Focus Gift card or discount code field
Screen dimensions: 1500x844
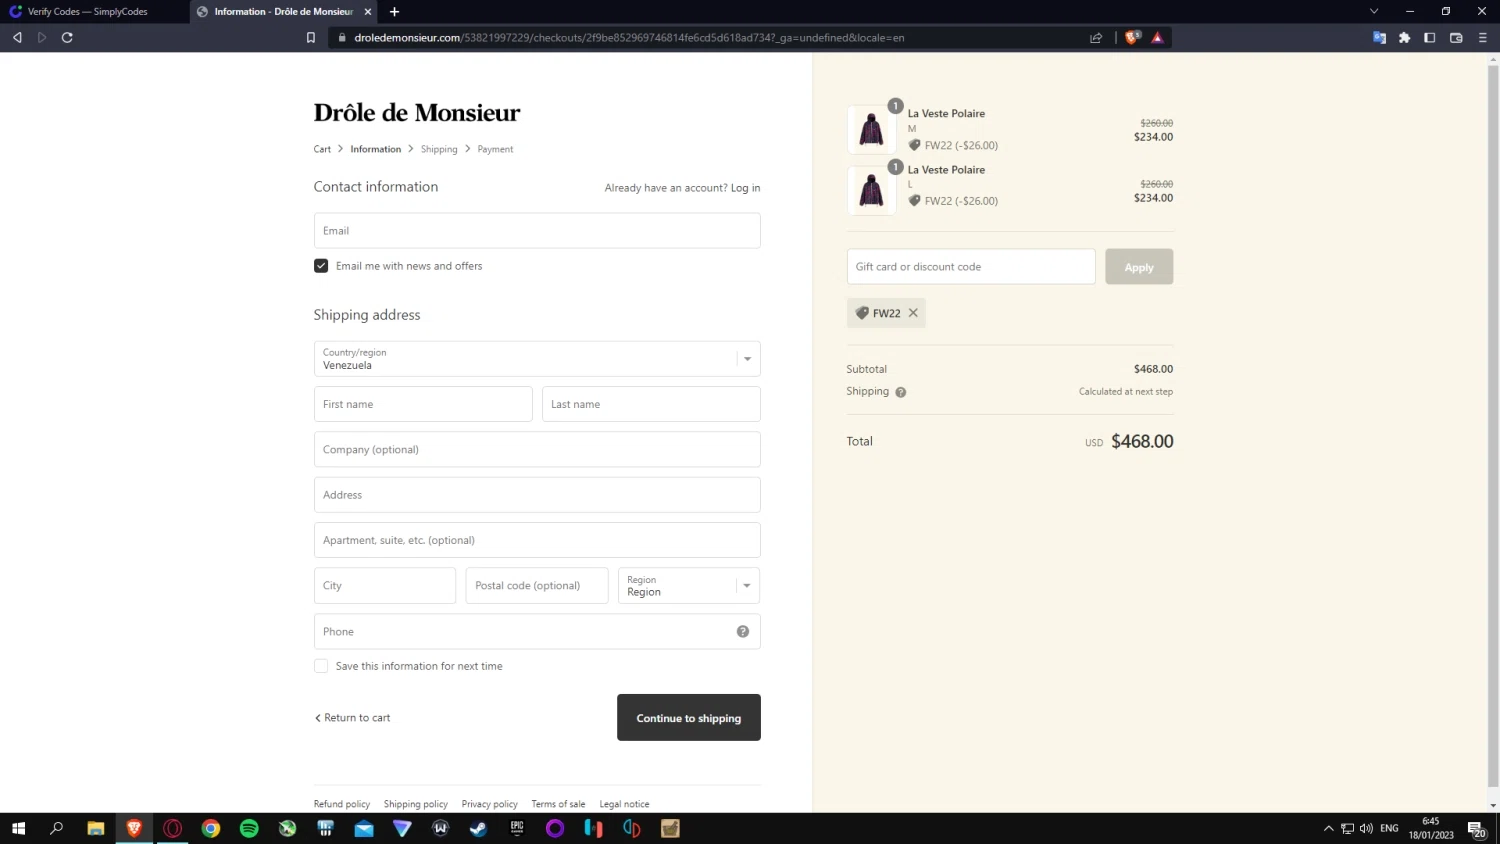(x=971, y=267)
